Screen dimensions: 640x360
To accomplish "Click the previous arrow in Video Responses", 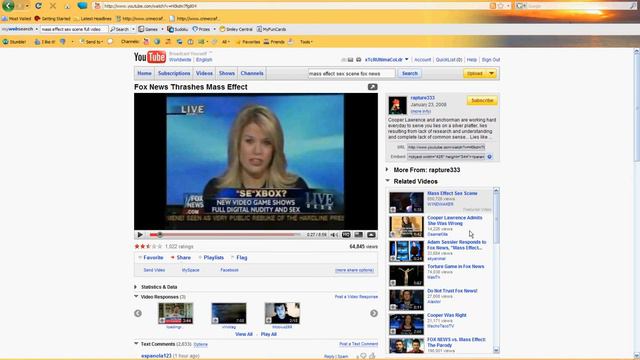I will tap(138, 313).
